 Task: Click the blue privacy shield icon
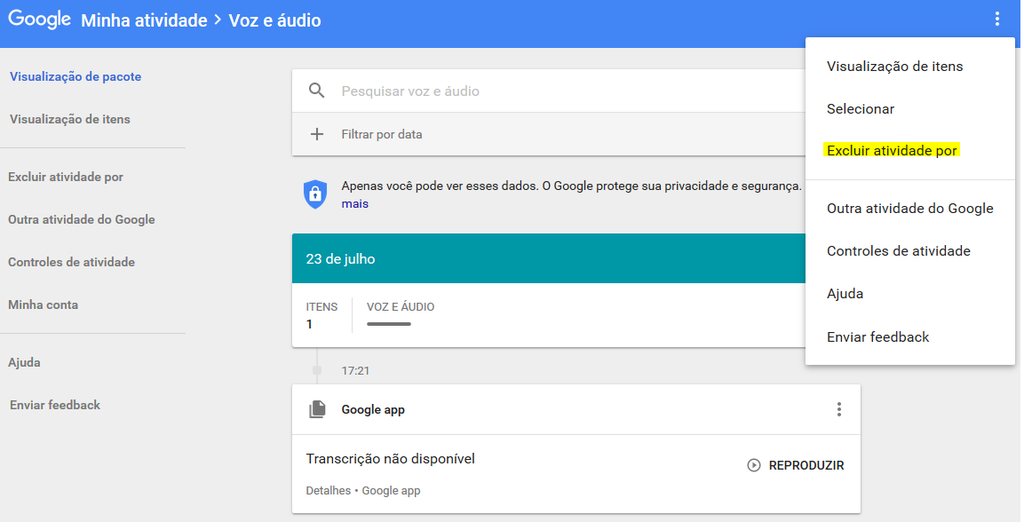315,194
